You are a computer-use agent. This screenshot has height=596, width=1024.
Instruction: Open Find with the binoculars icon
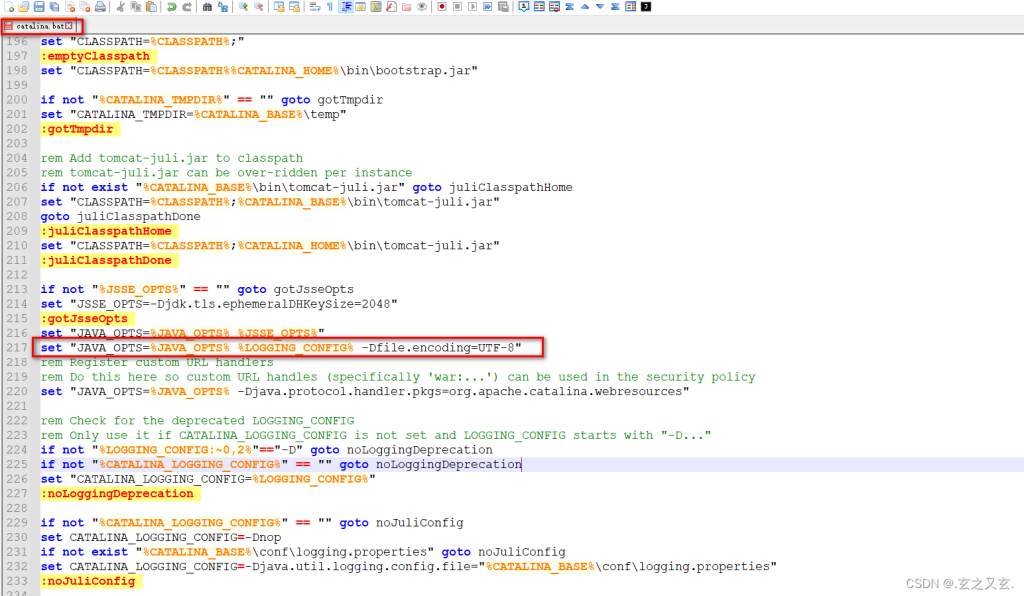(207, 7)
